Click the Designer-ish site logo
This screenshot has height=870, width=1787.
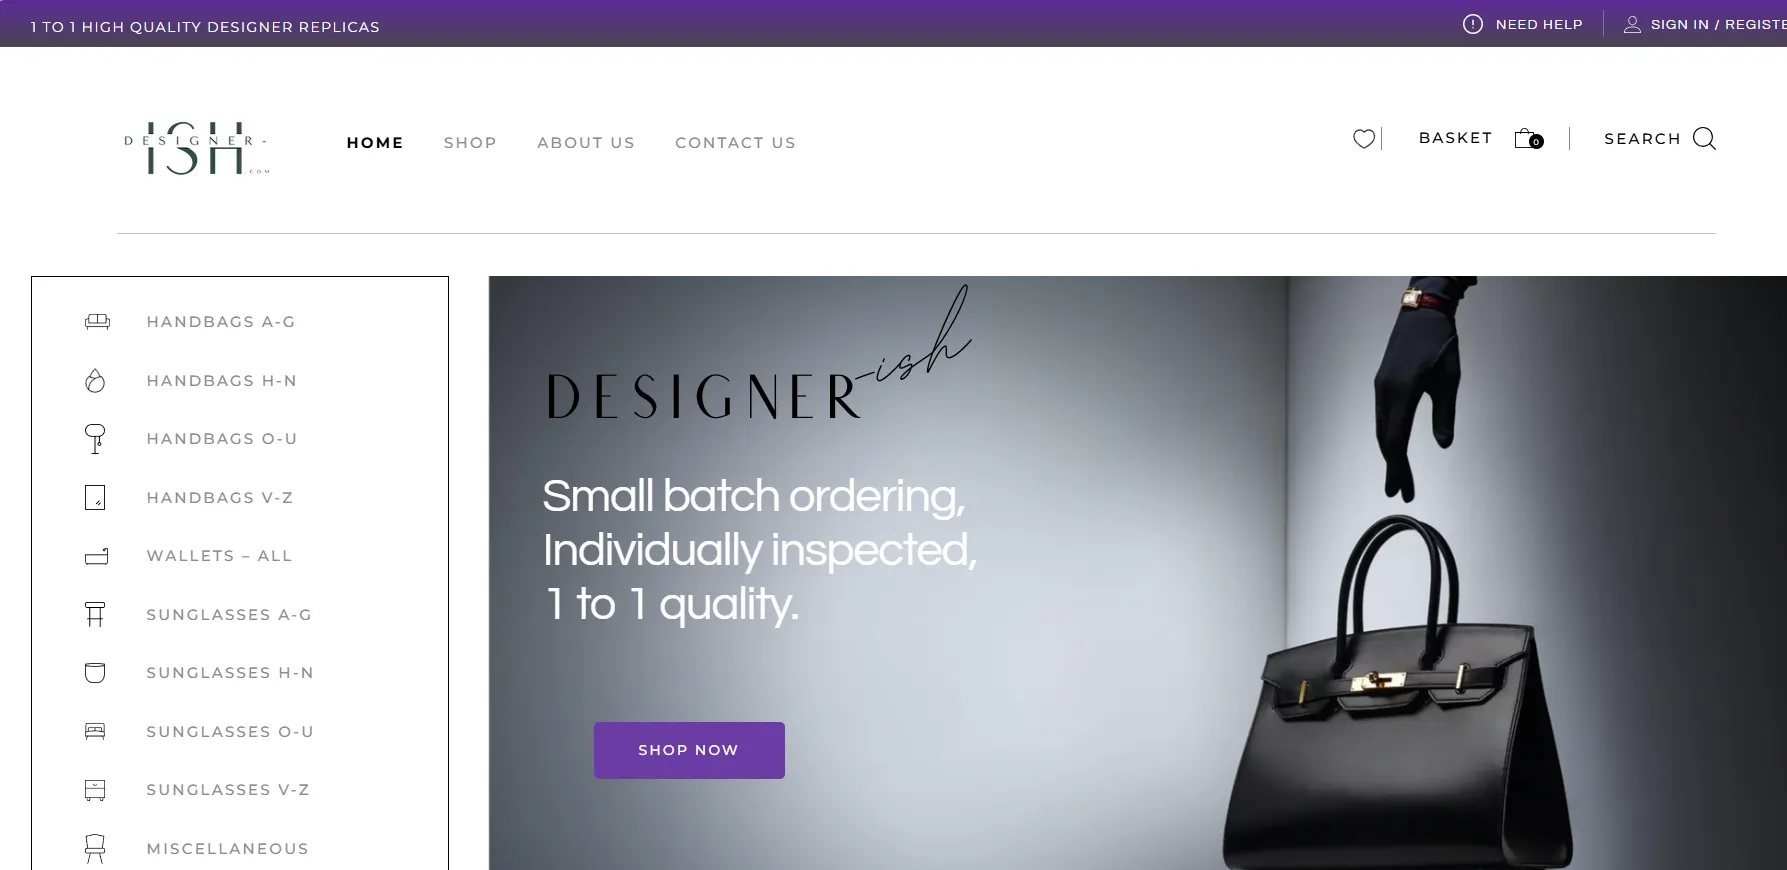[x=197, y=148]
